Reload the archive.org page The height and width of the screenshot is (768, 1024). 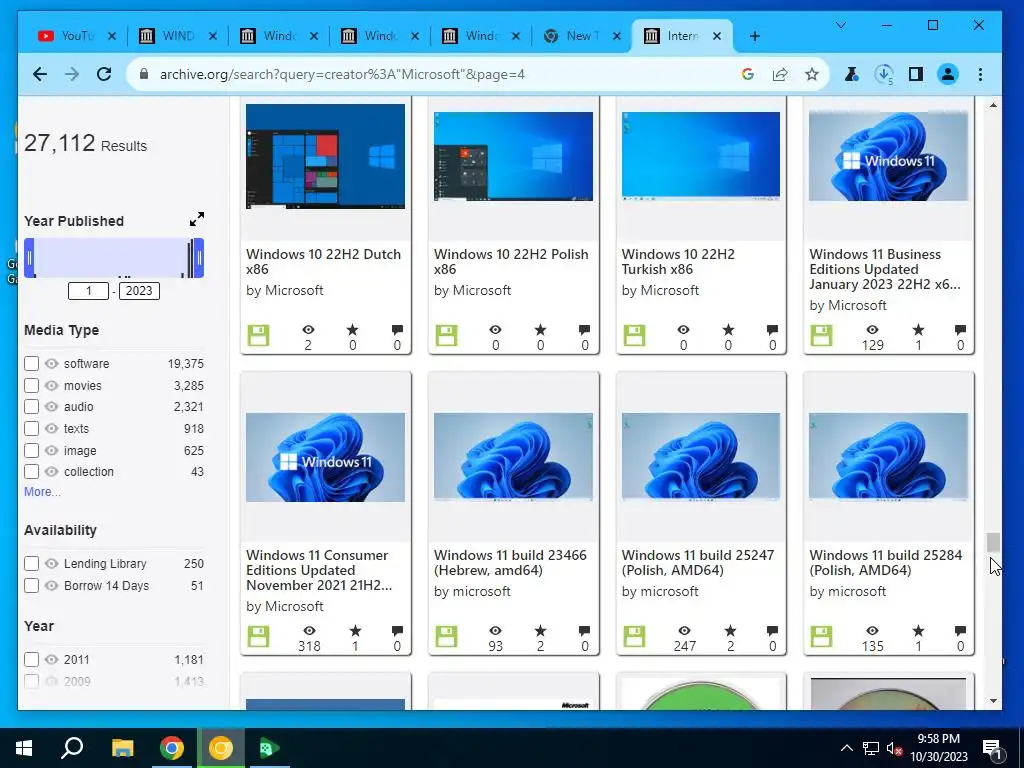pos(104,74)
